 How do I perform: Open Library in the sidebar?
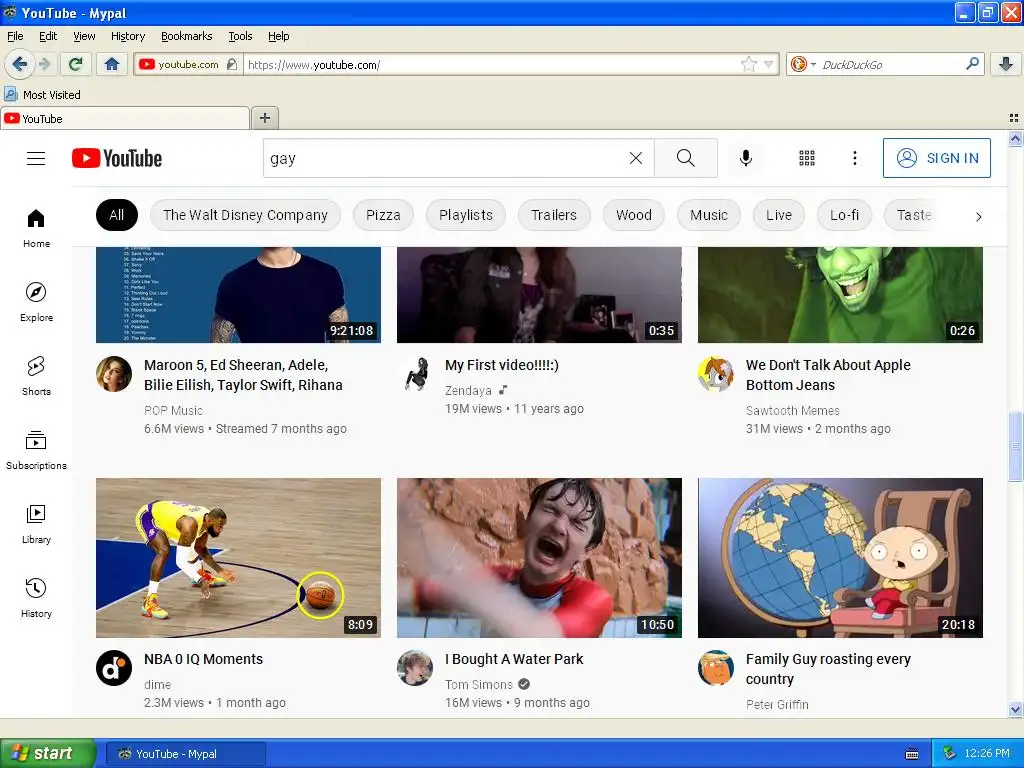pyautogui.click(x=36, y=524)
